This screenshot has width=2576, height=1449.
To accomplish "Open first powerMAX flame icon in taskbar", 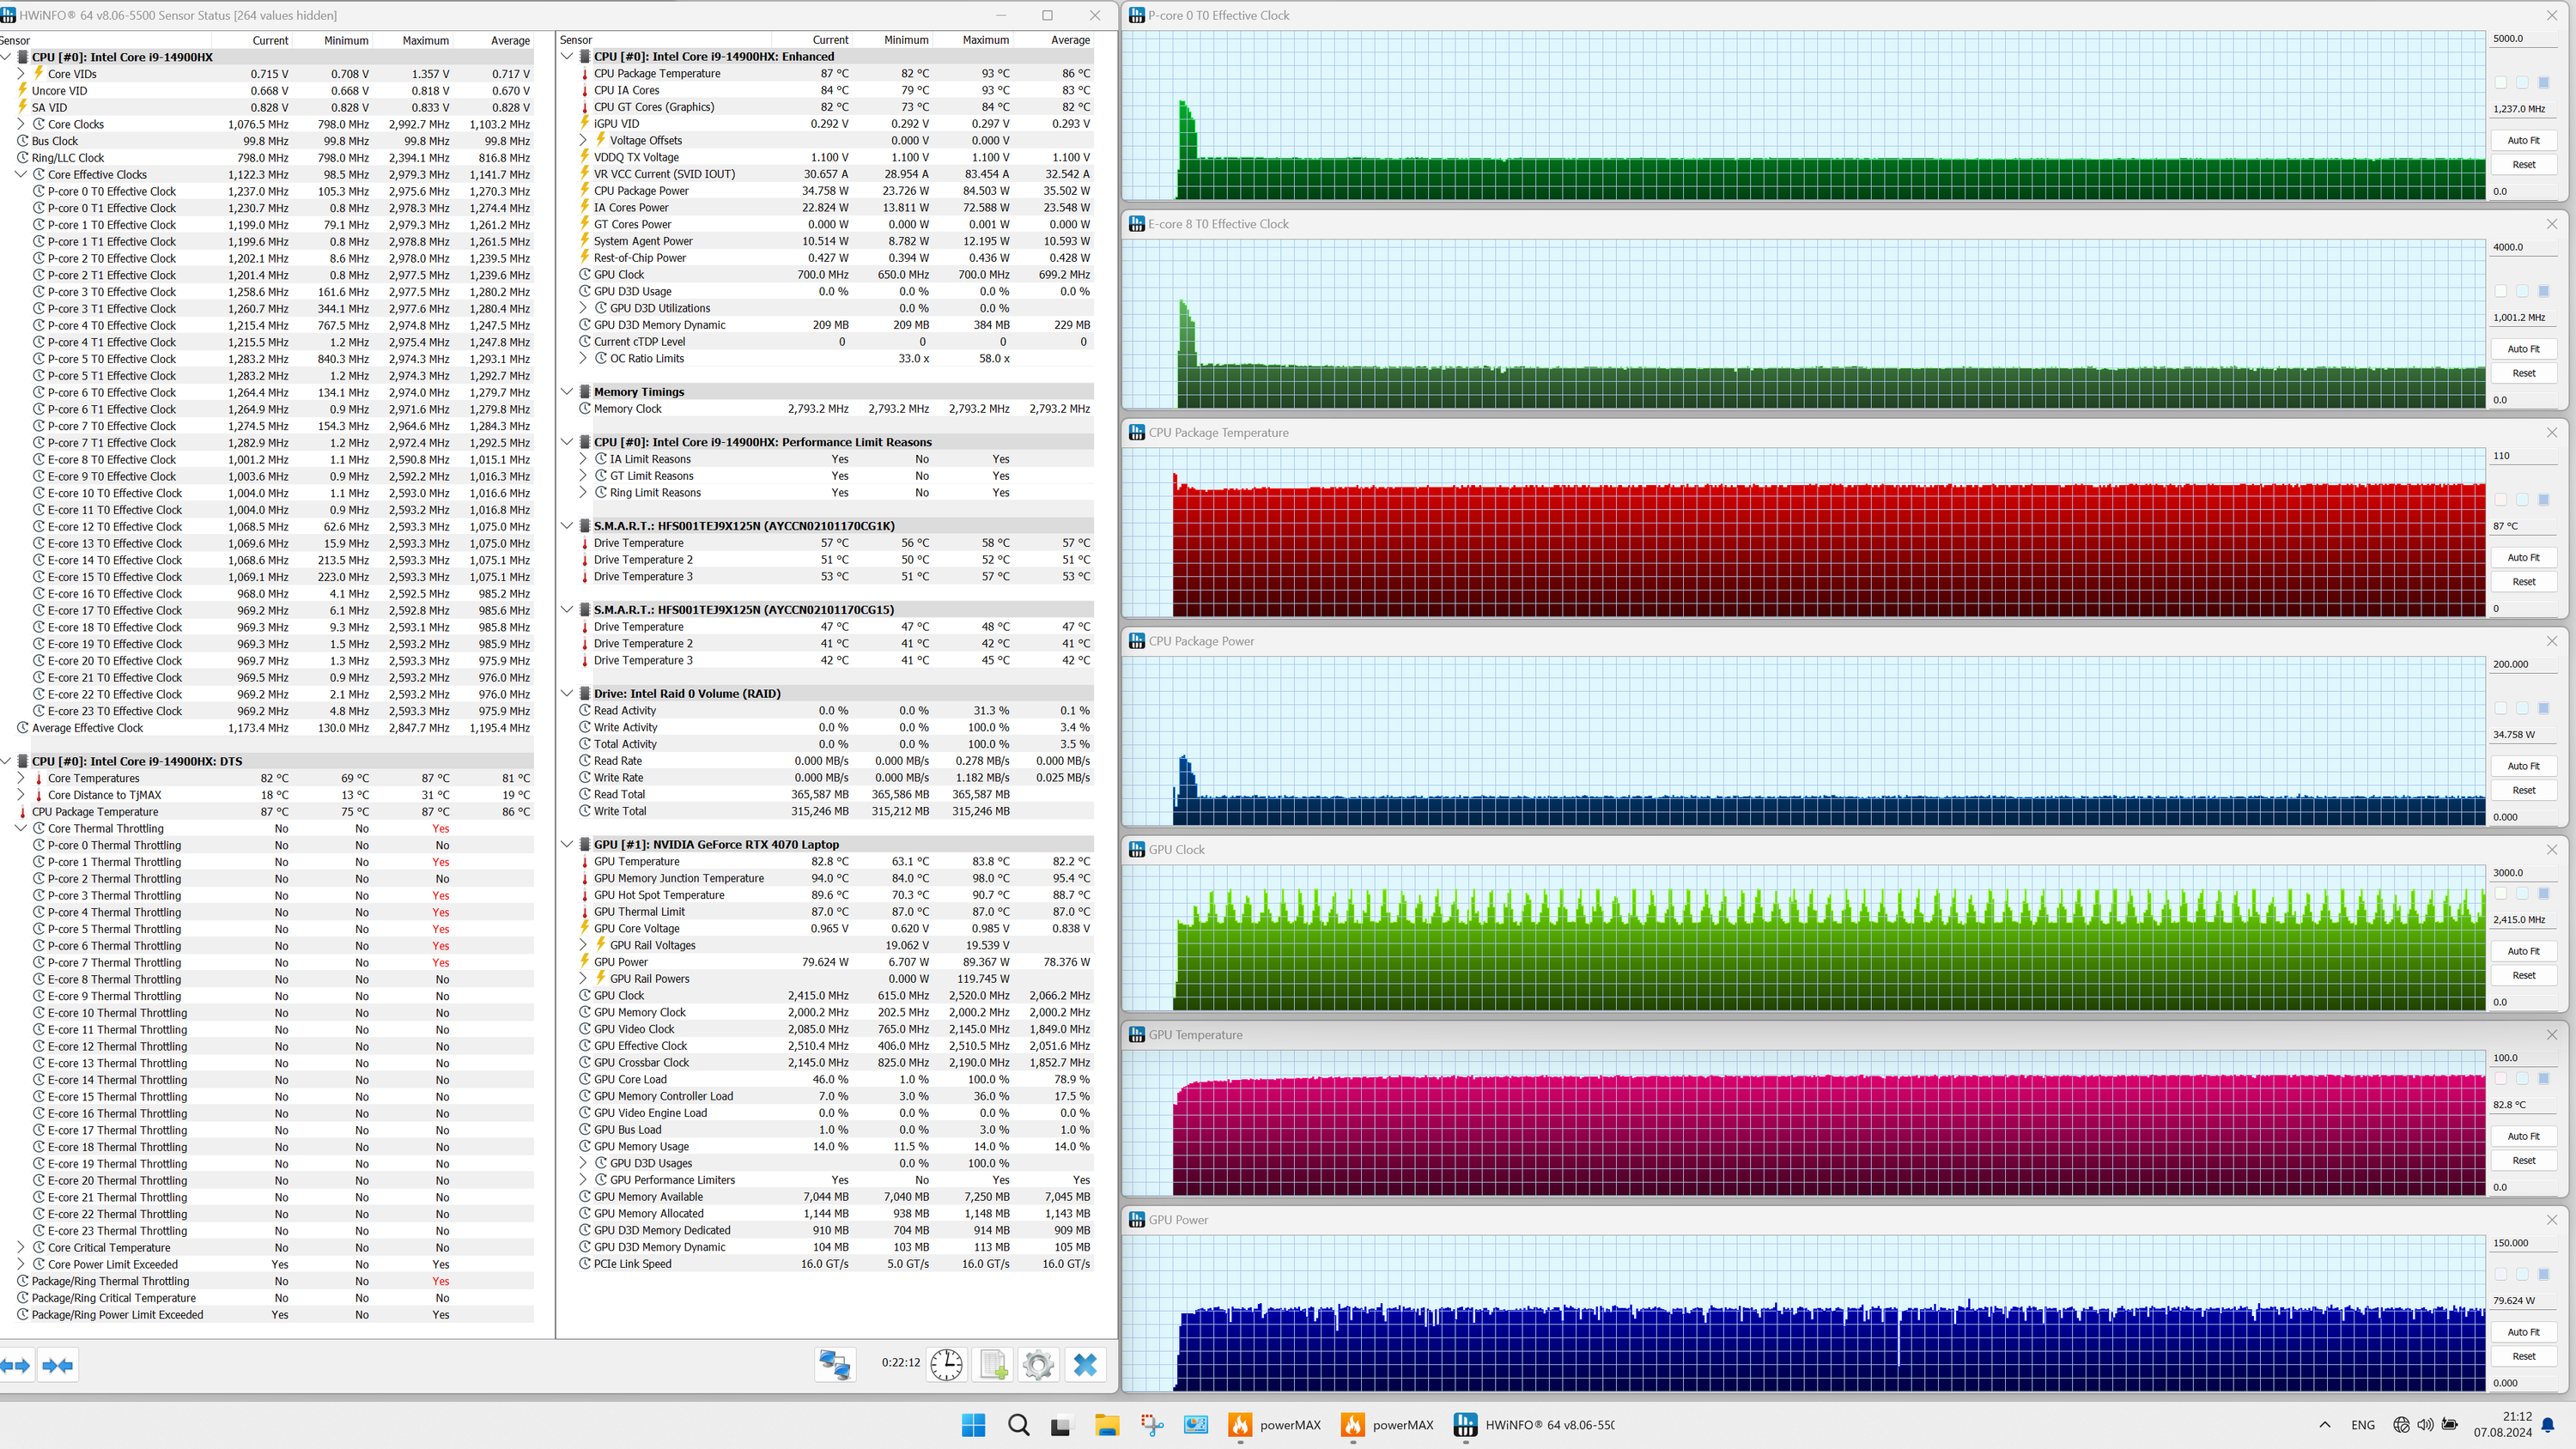I will point(1240,1424).
